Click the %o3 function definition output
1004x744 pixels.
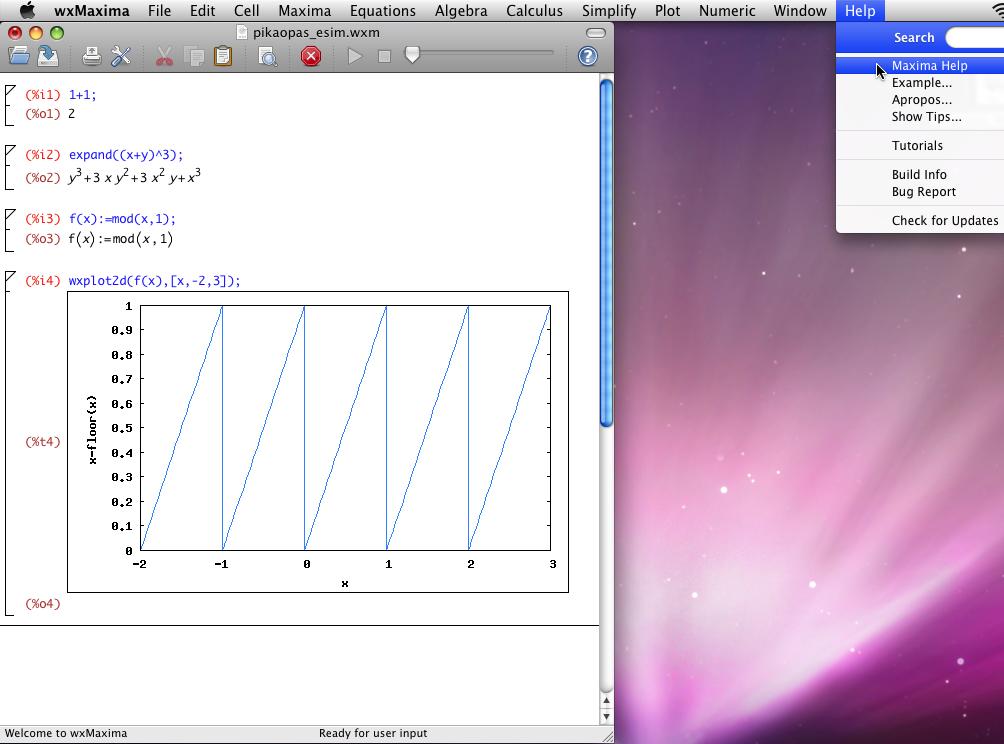click(x=120, y=239)
